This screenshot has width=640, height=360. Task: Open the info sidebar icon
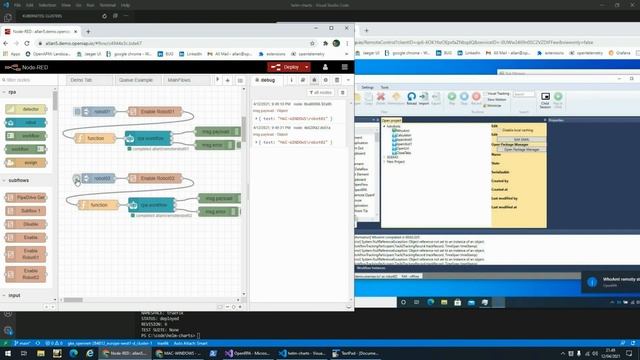click(x=291, y=80)
